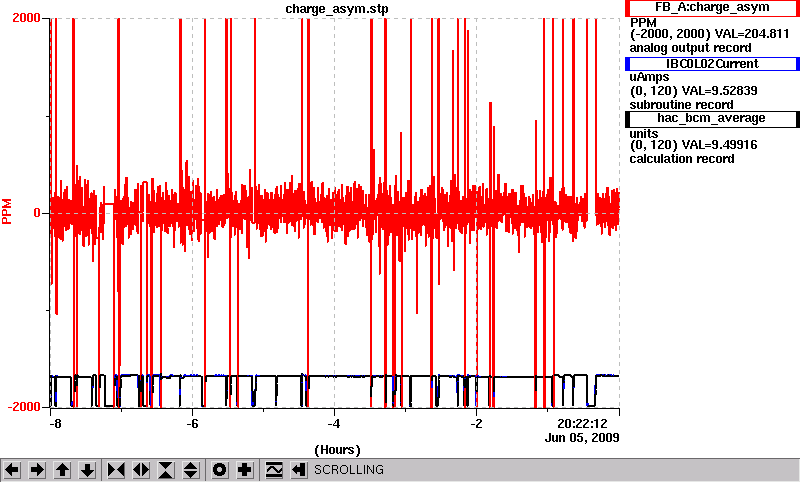
Task: Click the uAmps units label
Action: (649, 77)
